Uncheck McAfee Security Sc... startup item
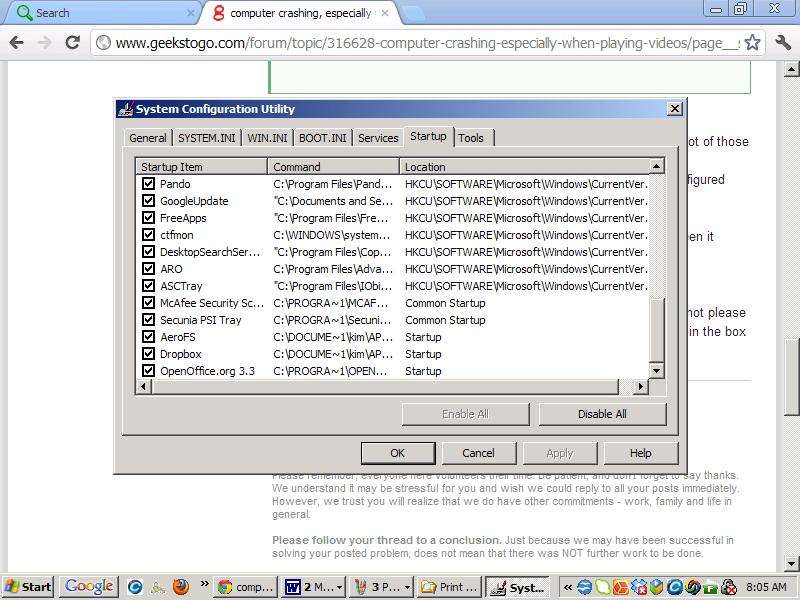This screenshot has width=800, height=600. 148,303
